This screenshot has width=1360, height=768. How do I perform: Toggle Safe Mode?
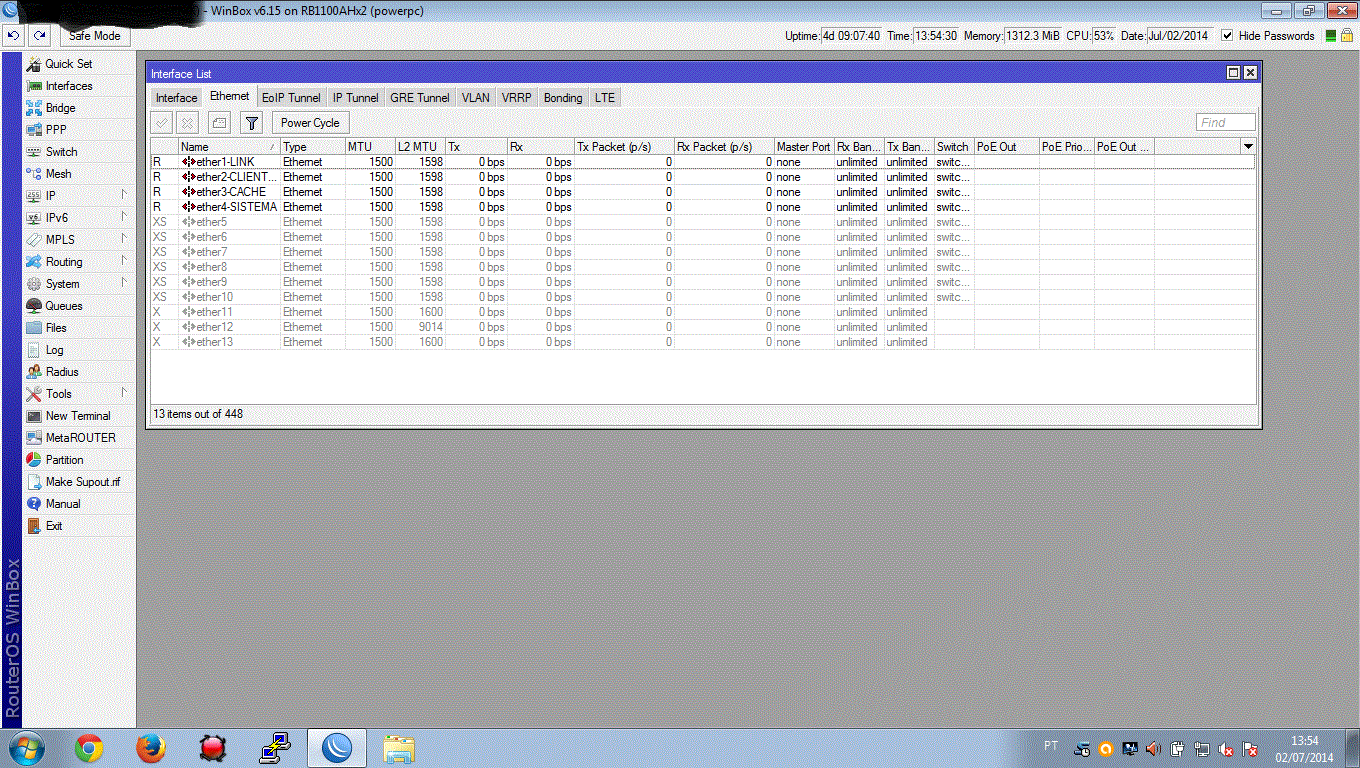[95, 36]
